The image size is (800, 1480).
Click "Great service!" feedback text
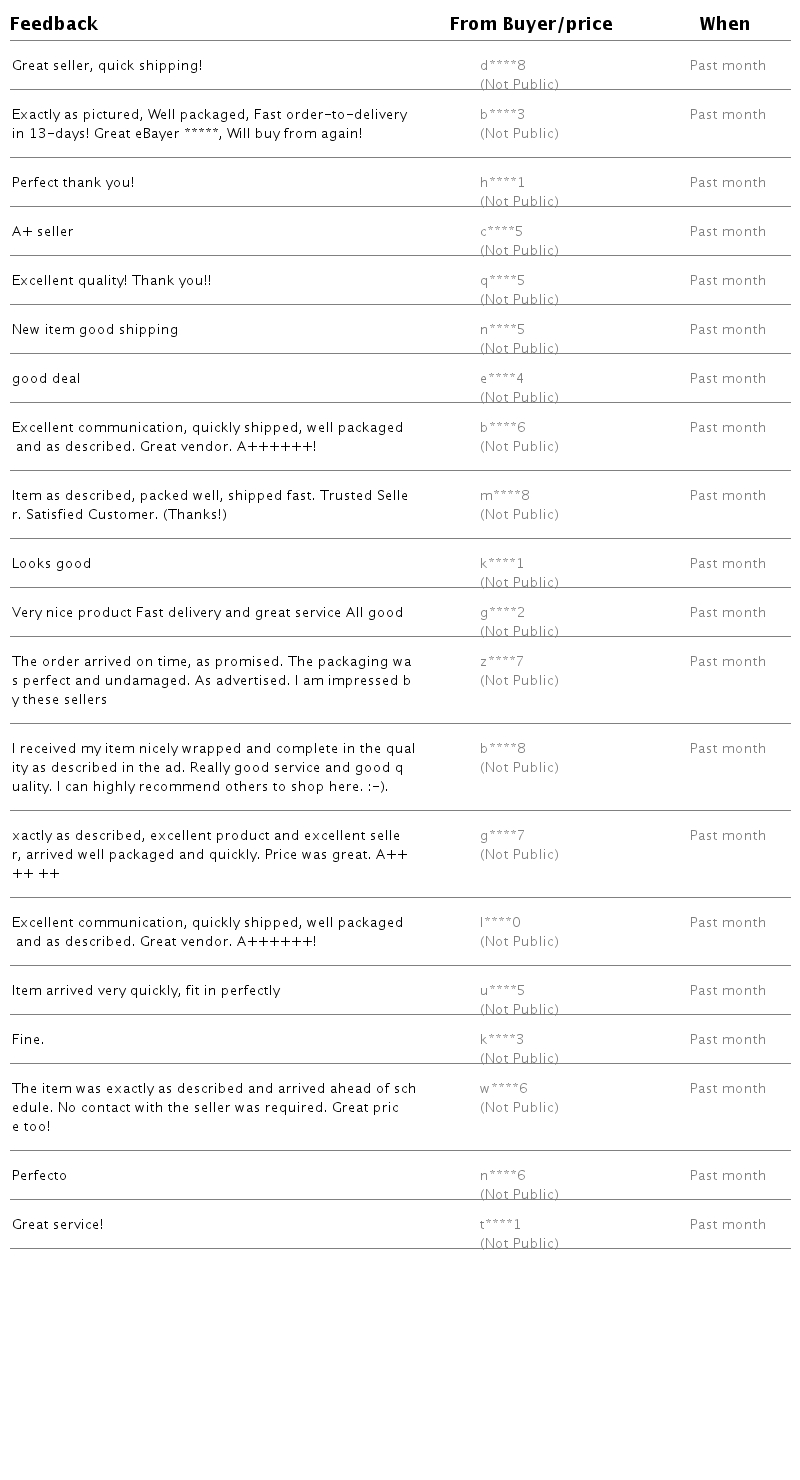pos(58,1225)
